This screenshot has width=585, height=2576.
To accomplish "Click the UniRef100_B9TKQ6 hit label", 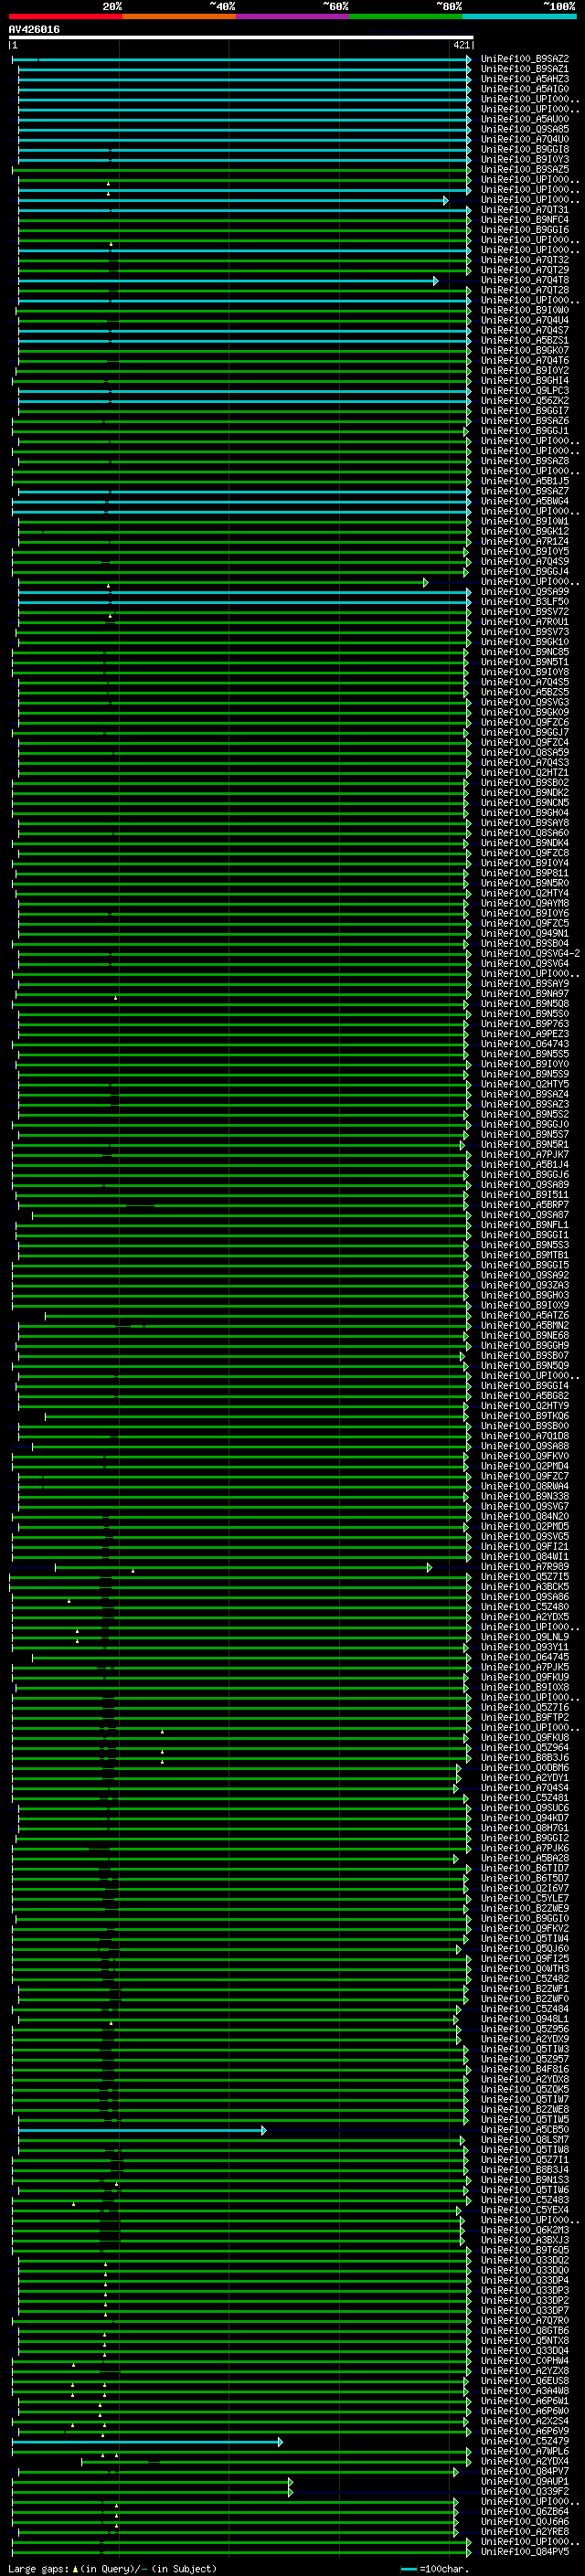I will pyautogui.click(x=525, y=1417).
